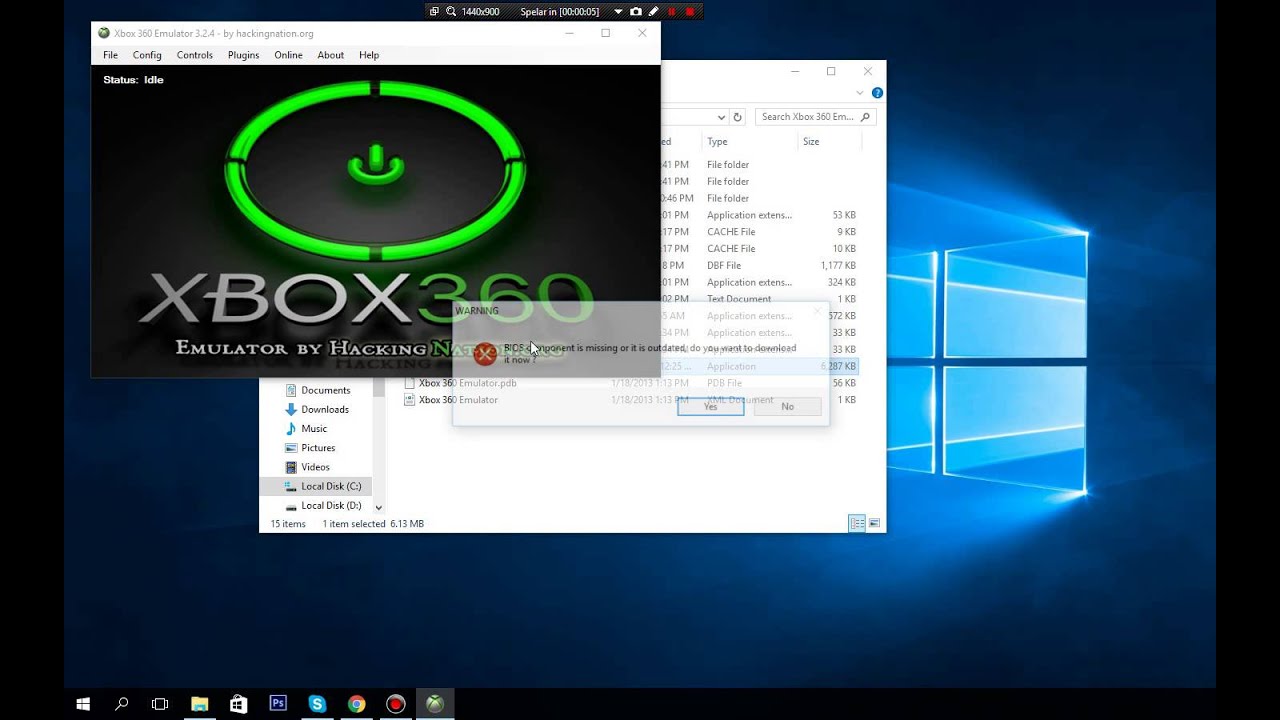
Task: Click the recorder window-select icon
Action: 434,12
